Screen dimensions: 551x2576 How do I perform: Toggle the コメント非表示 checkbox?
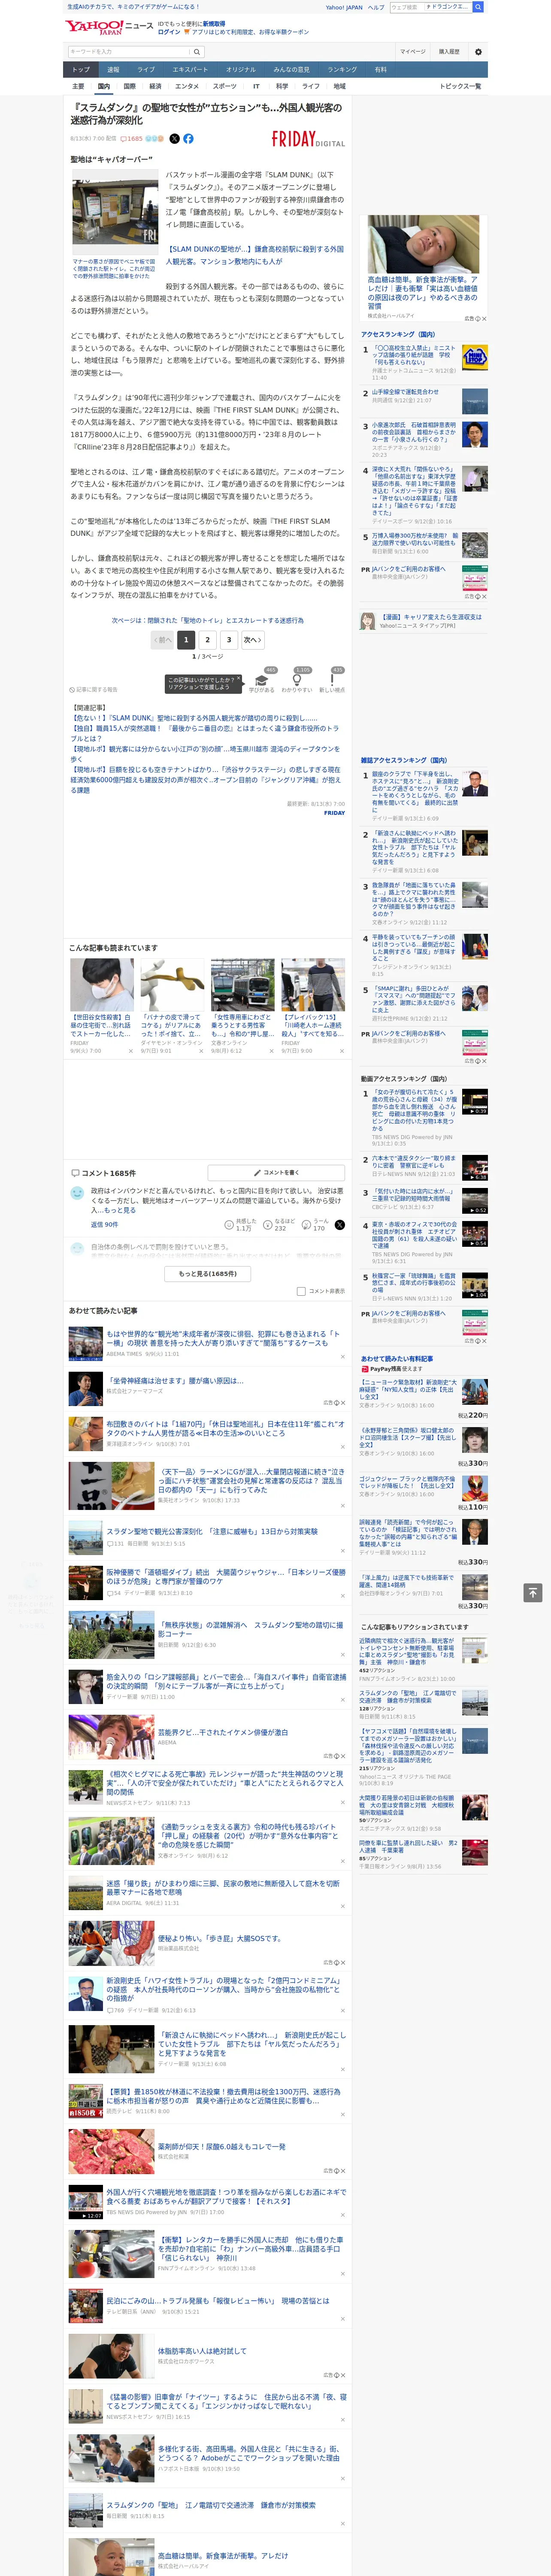click(301, 1291)
